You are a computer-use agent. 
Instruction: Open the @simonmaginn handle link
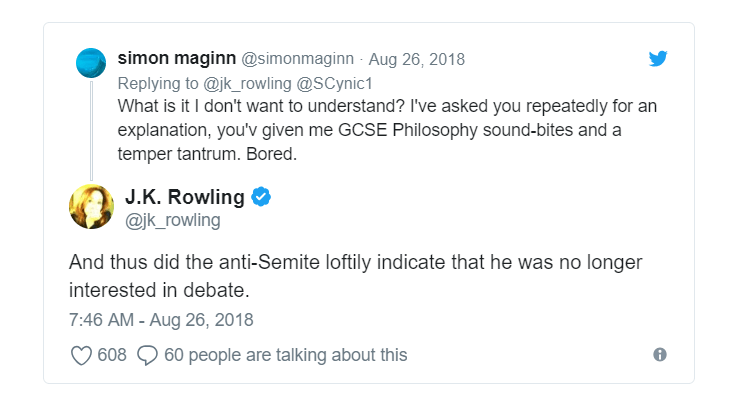[297, 59]
